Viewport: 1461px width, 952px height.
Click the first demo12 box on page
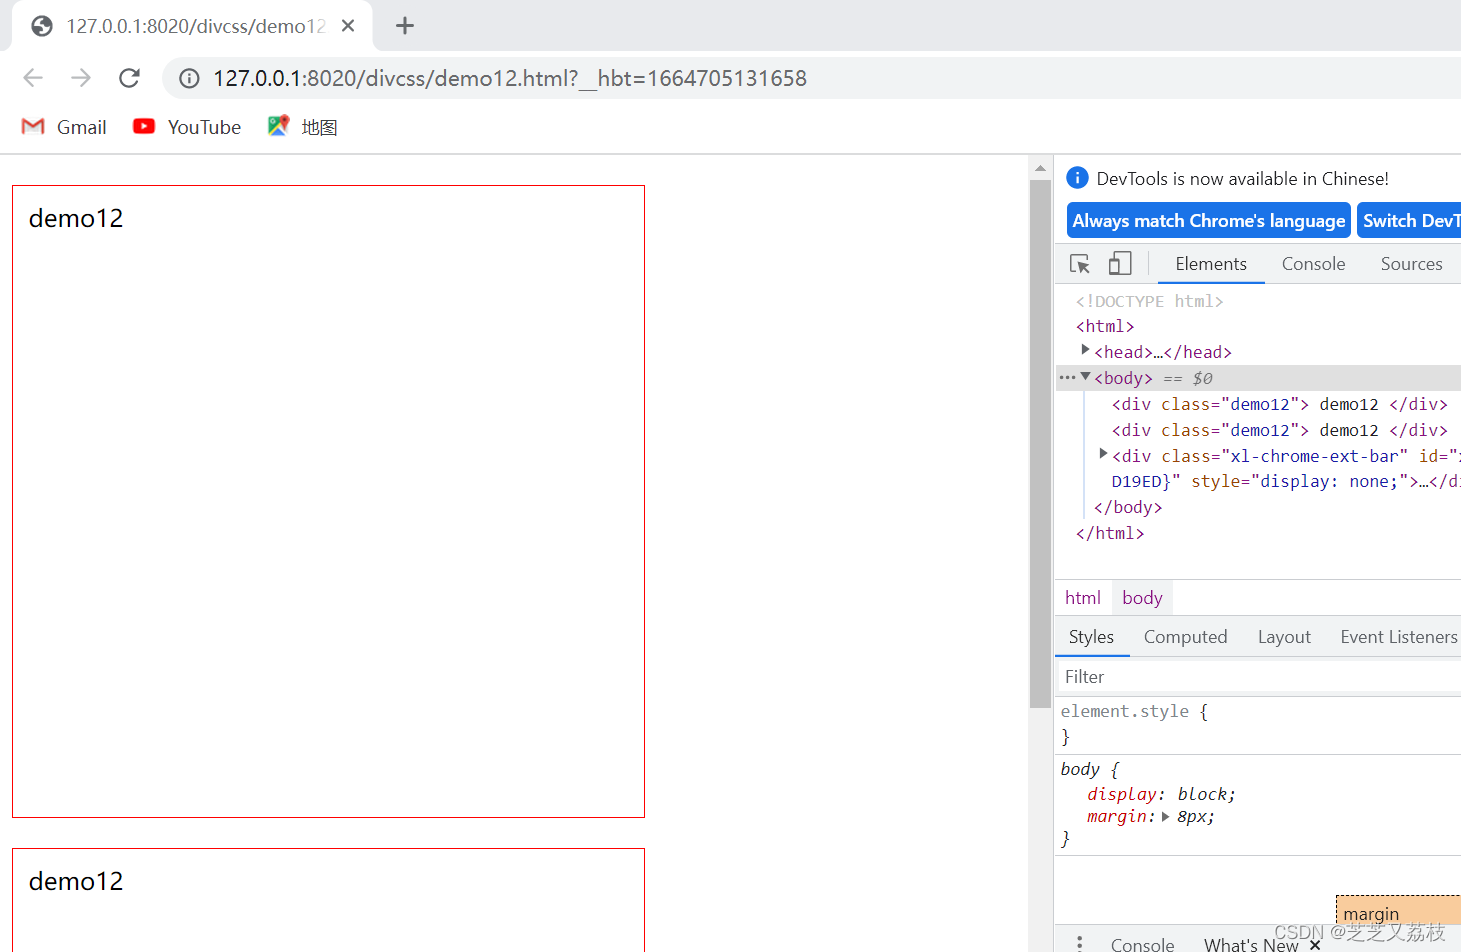pyautogui.click(x=328, y=501)
